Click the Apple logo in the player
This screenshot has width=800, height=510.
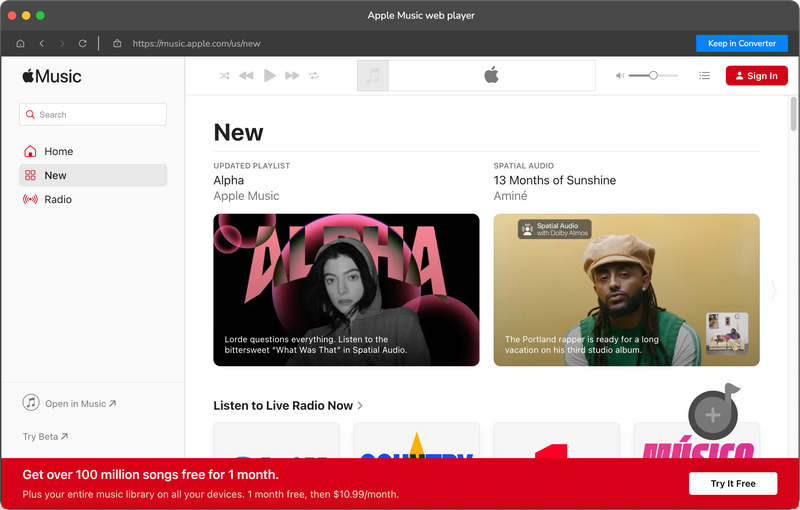[491, 75]
